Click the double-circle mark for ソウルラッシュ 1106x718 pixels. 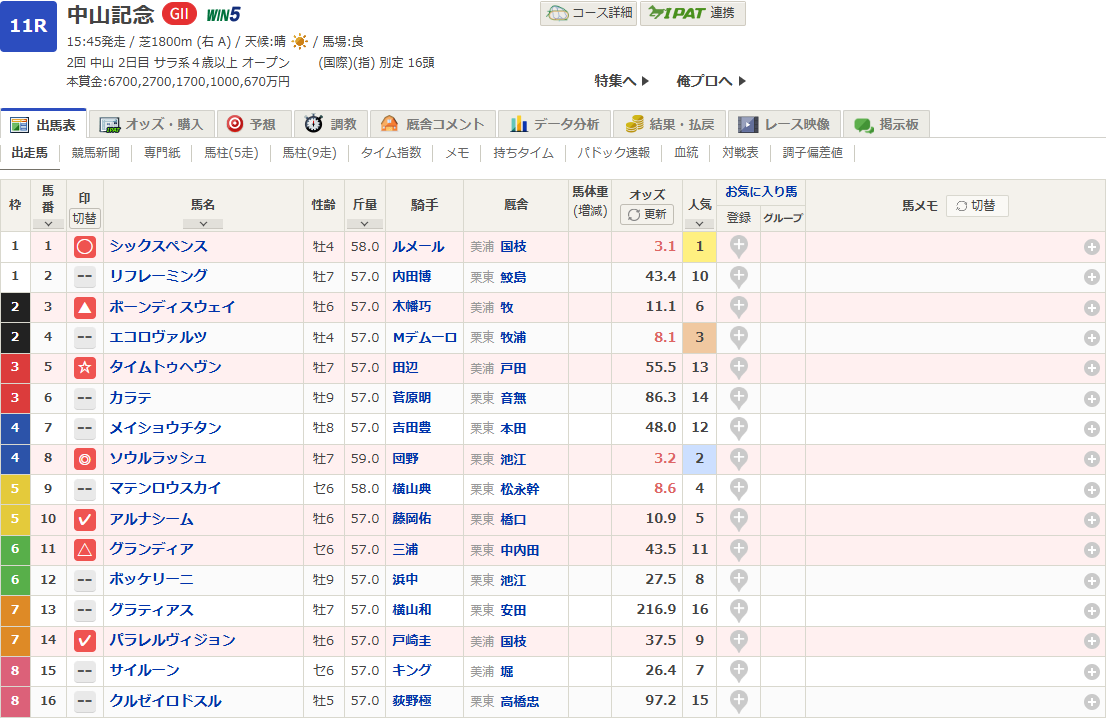[85, 459]
